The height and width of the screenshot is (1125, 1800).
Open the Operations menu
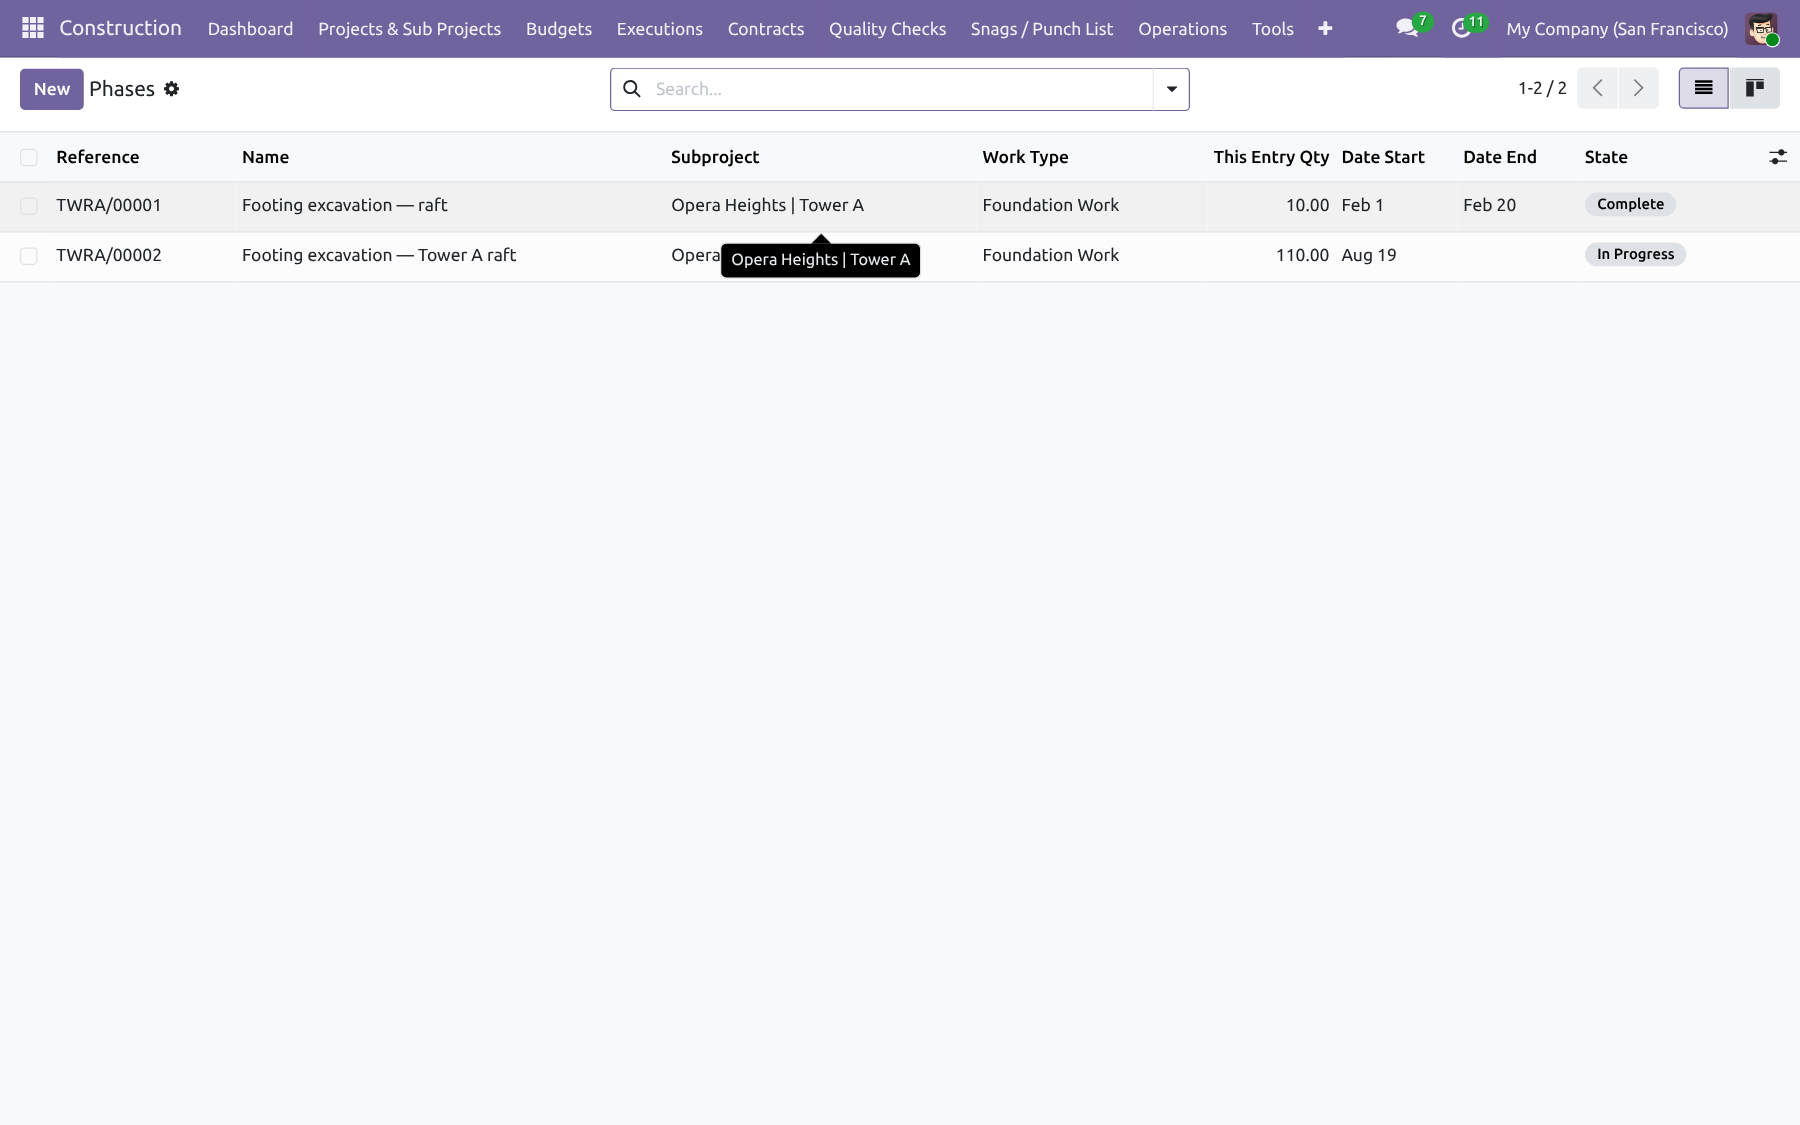[1182, 29]
